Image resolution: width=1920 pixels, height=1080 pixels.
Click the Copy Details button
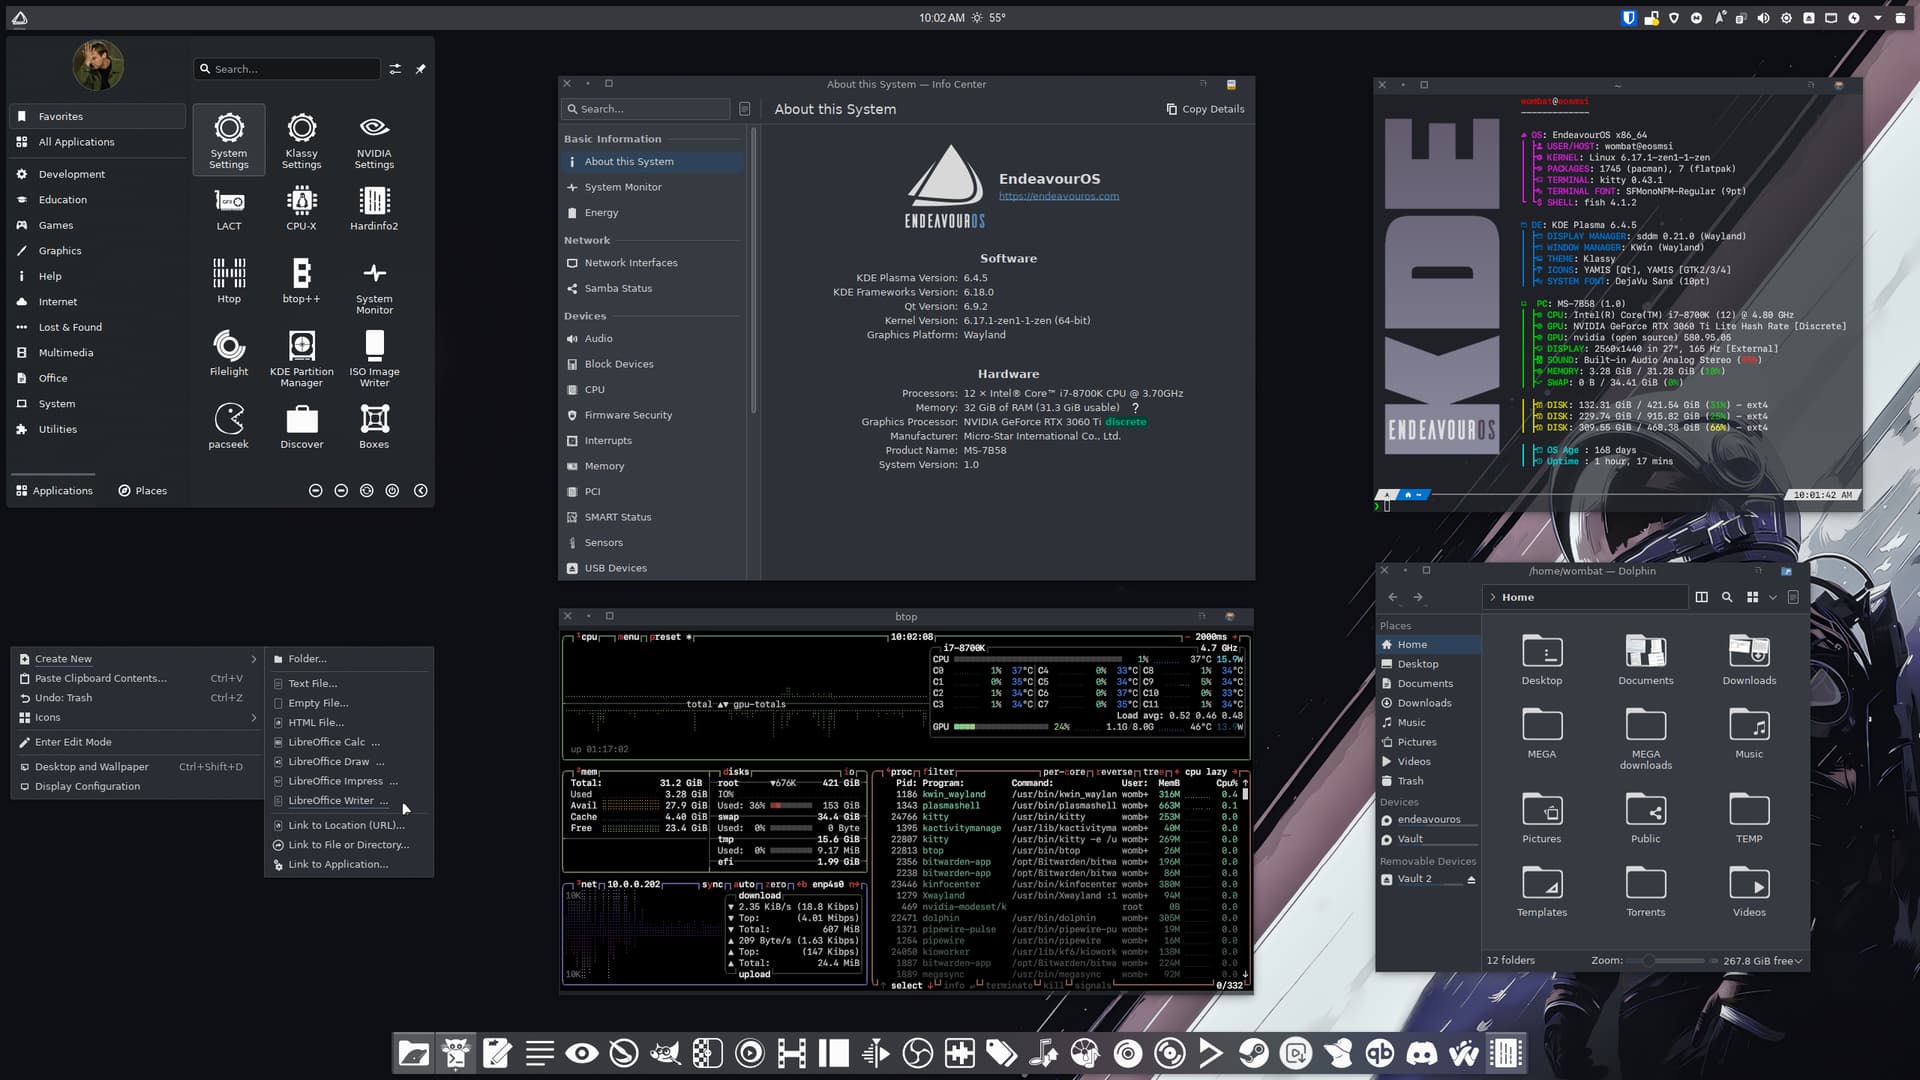pos(1205,109)
